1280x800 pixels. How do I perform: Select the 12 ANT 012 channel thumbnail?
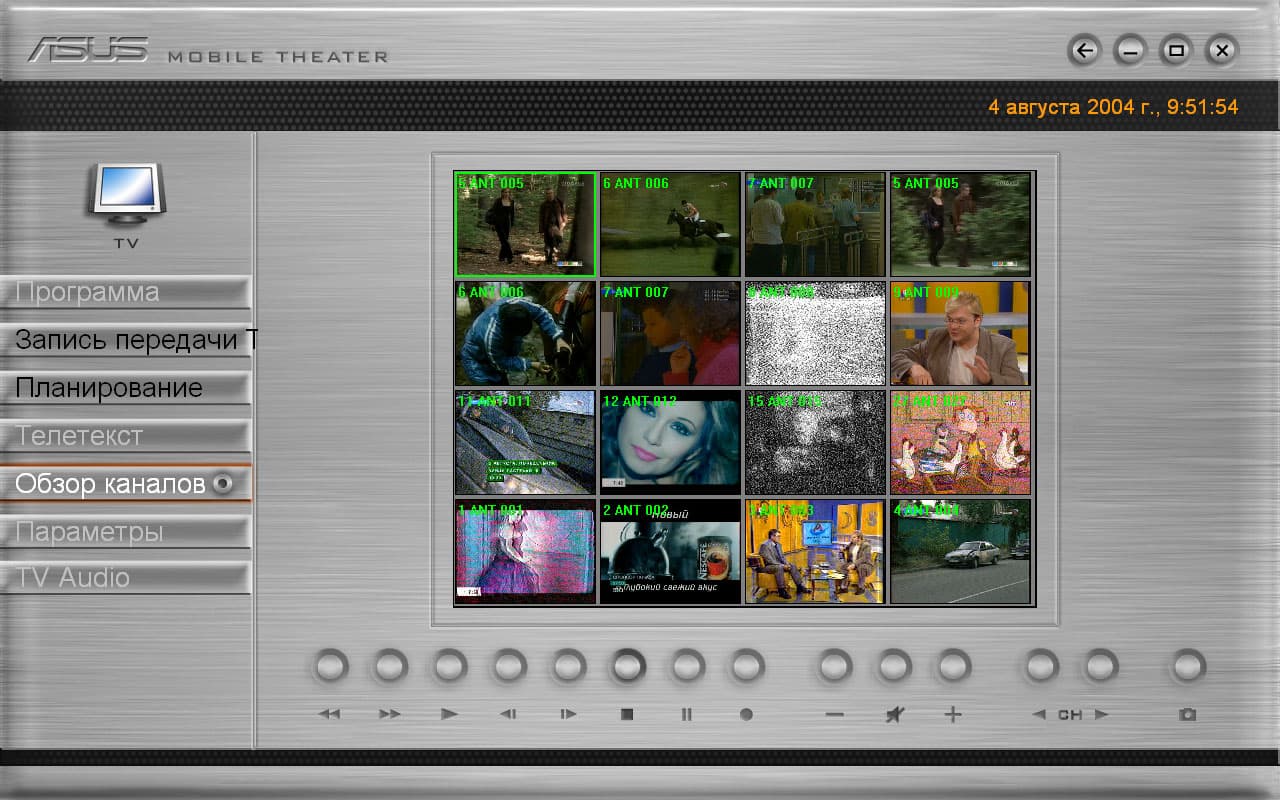(670, 442)
